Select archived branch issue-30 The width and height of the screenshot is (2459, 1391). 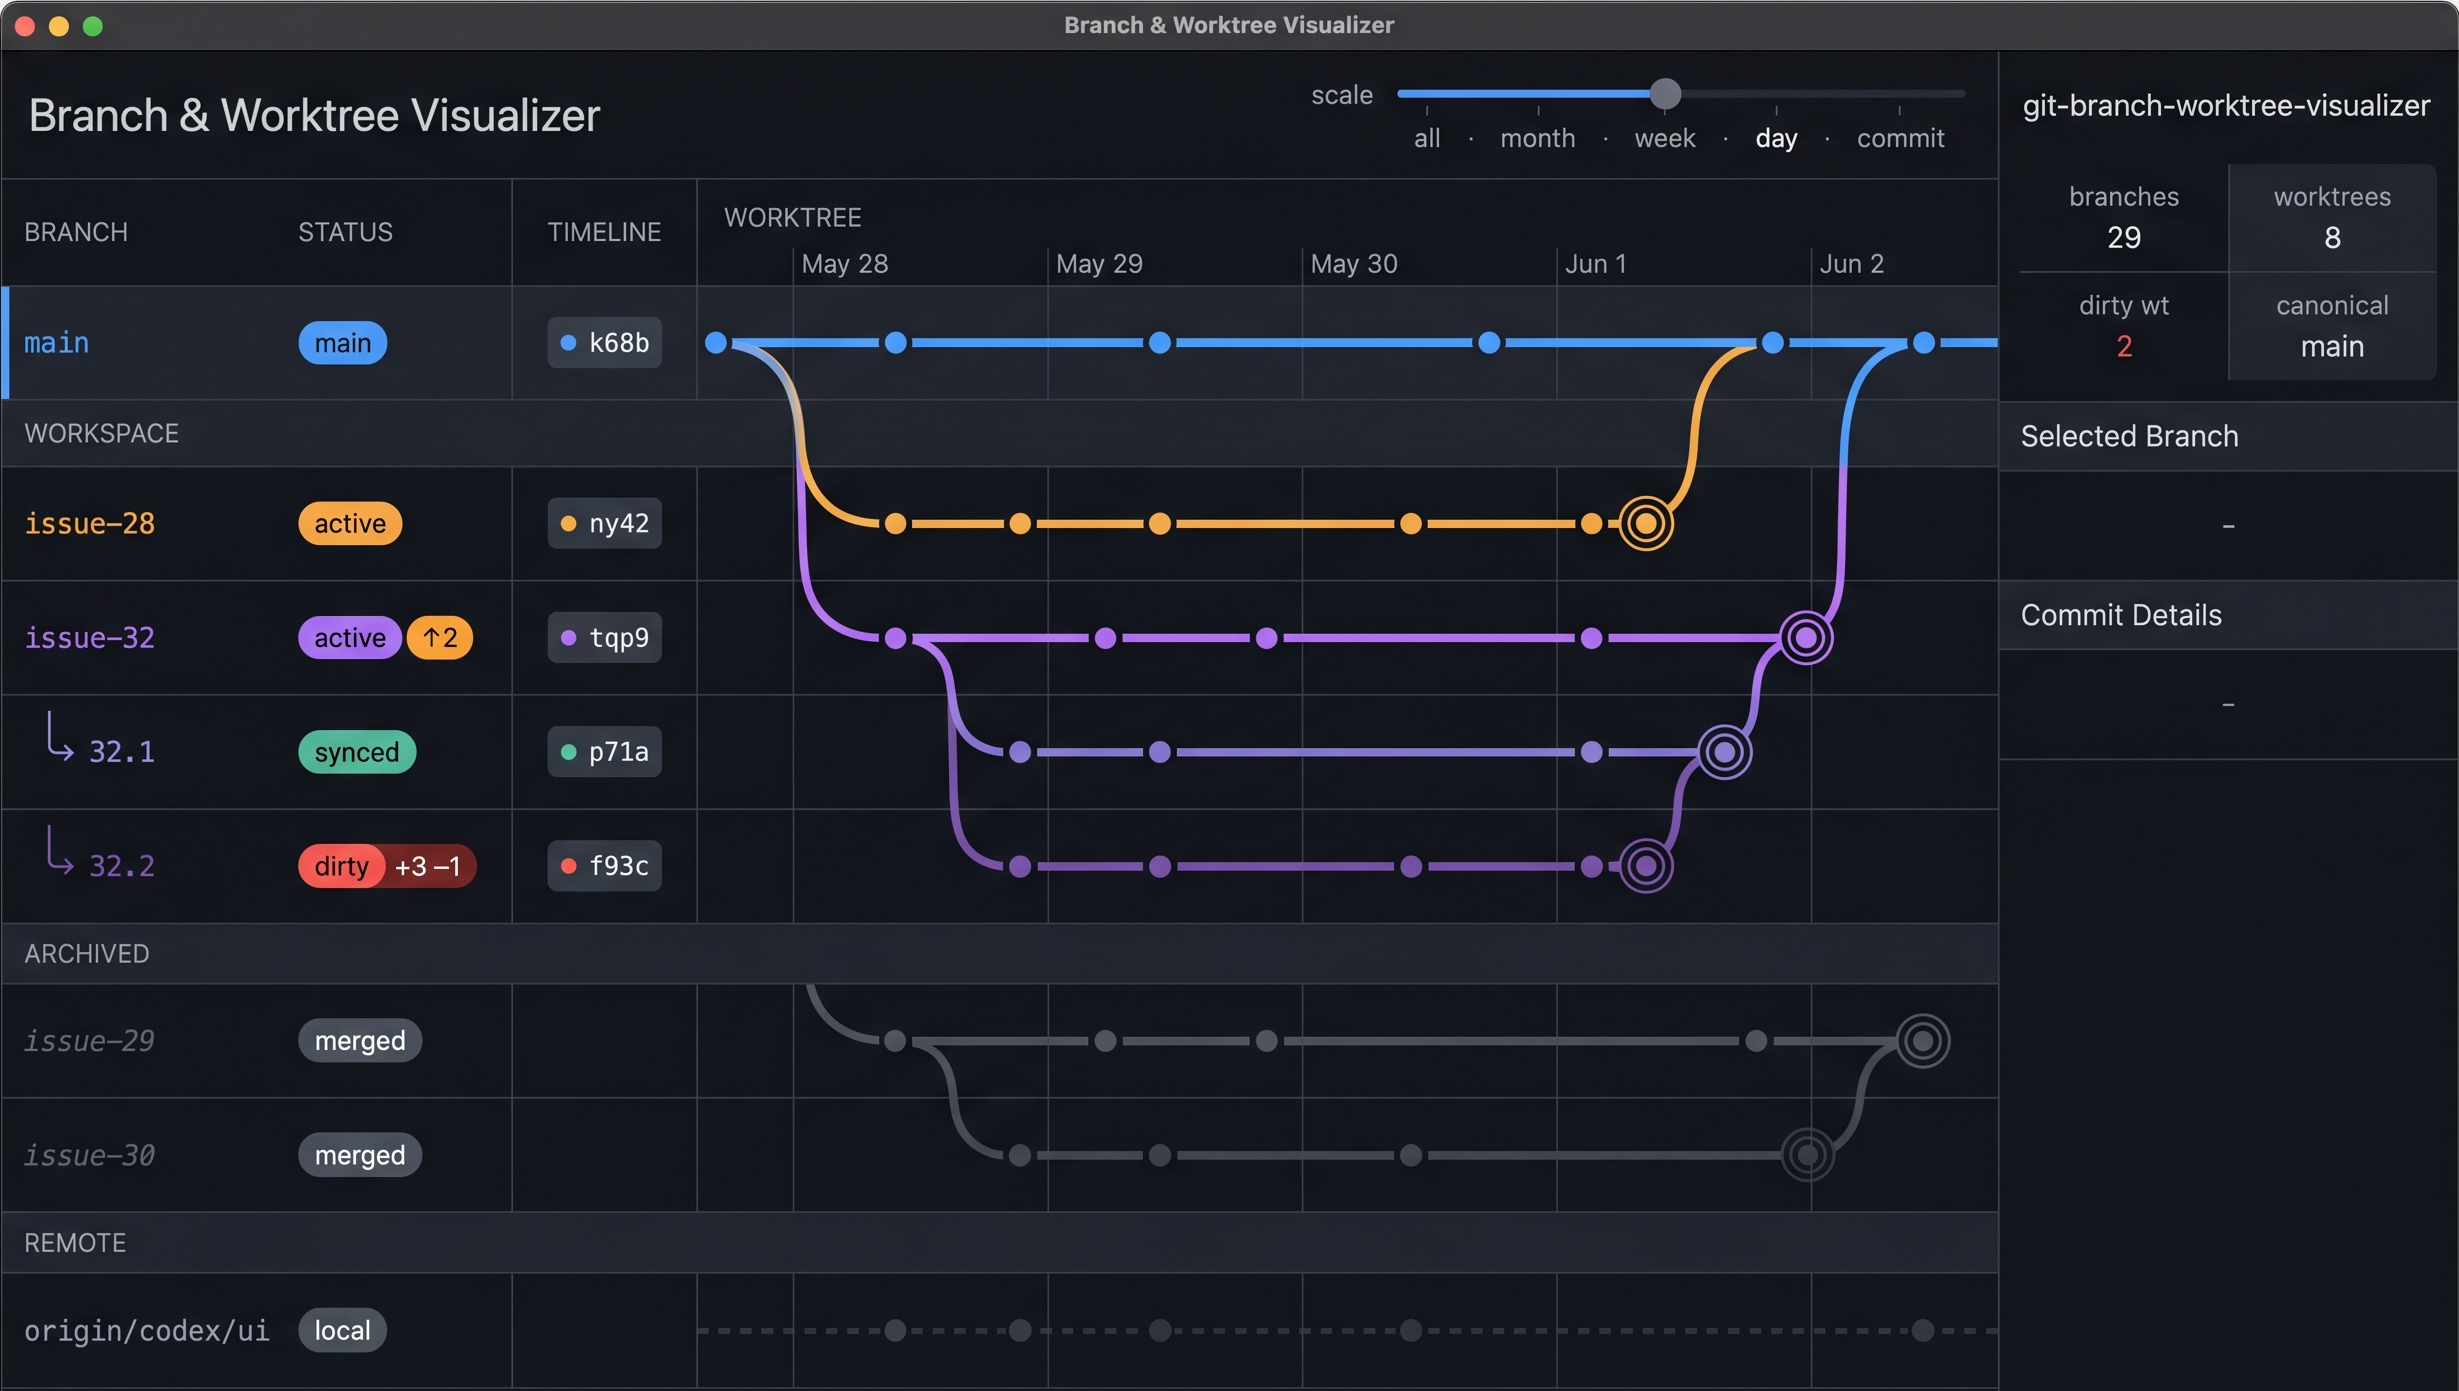pyautogui.click(x=89, y=1156)
